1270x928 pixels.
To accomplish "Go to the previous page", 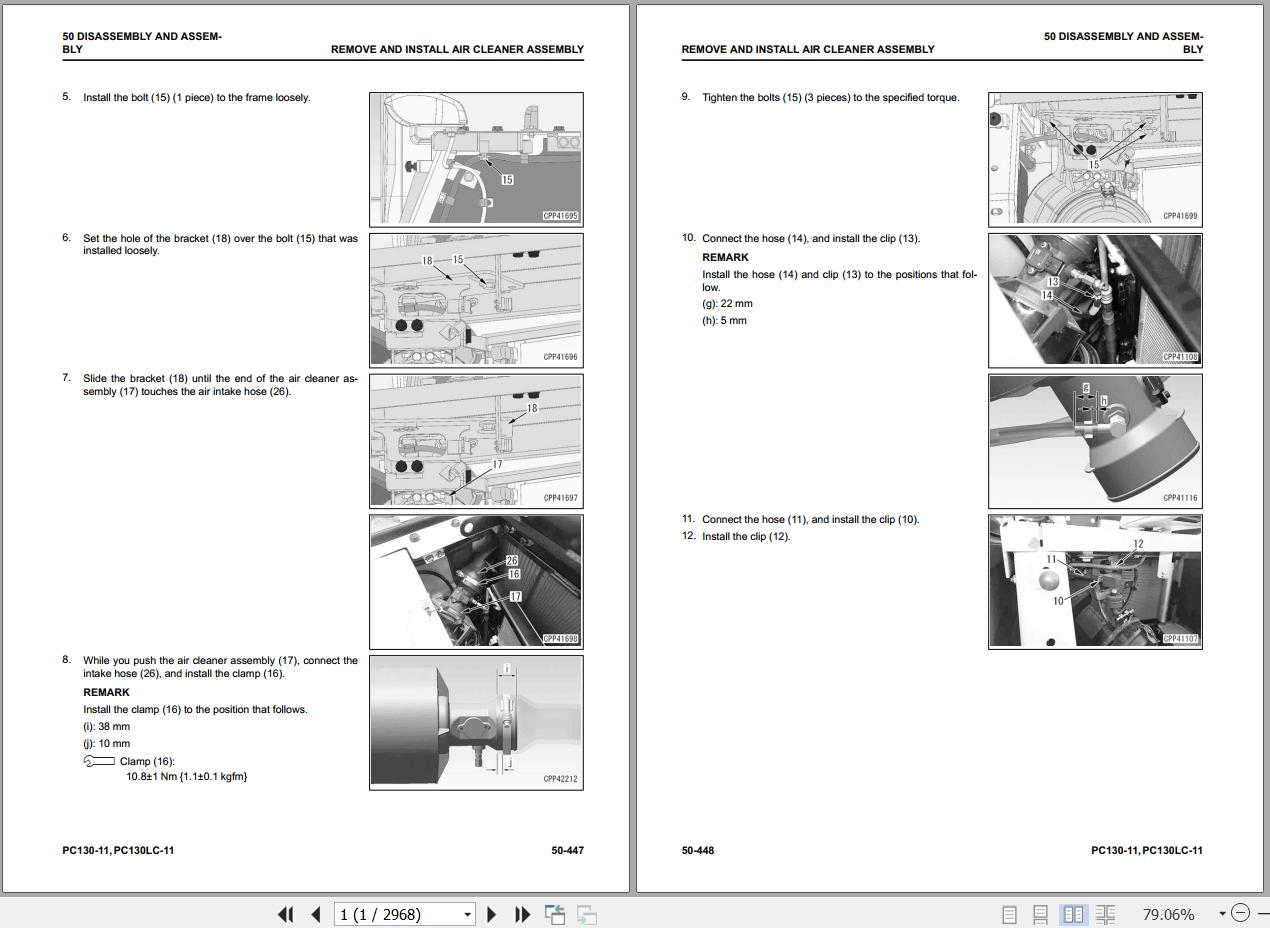I will (x=316, y=914).
